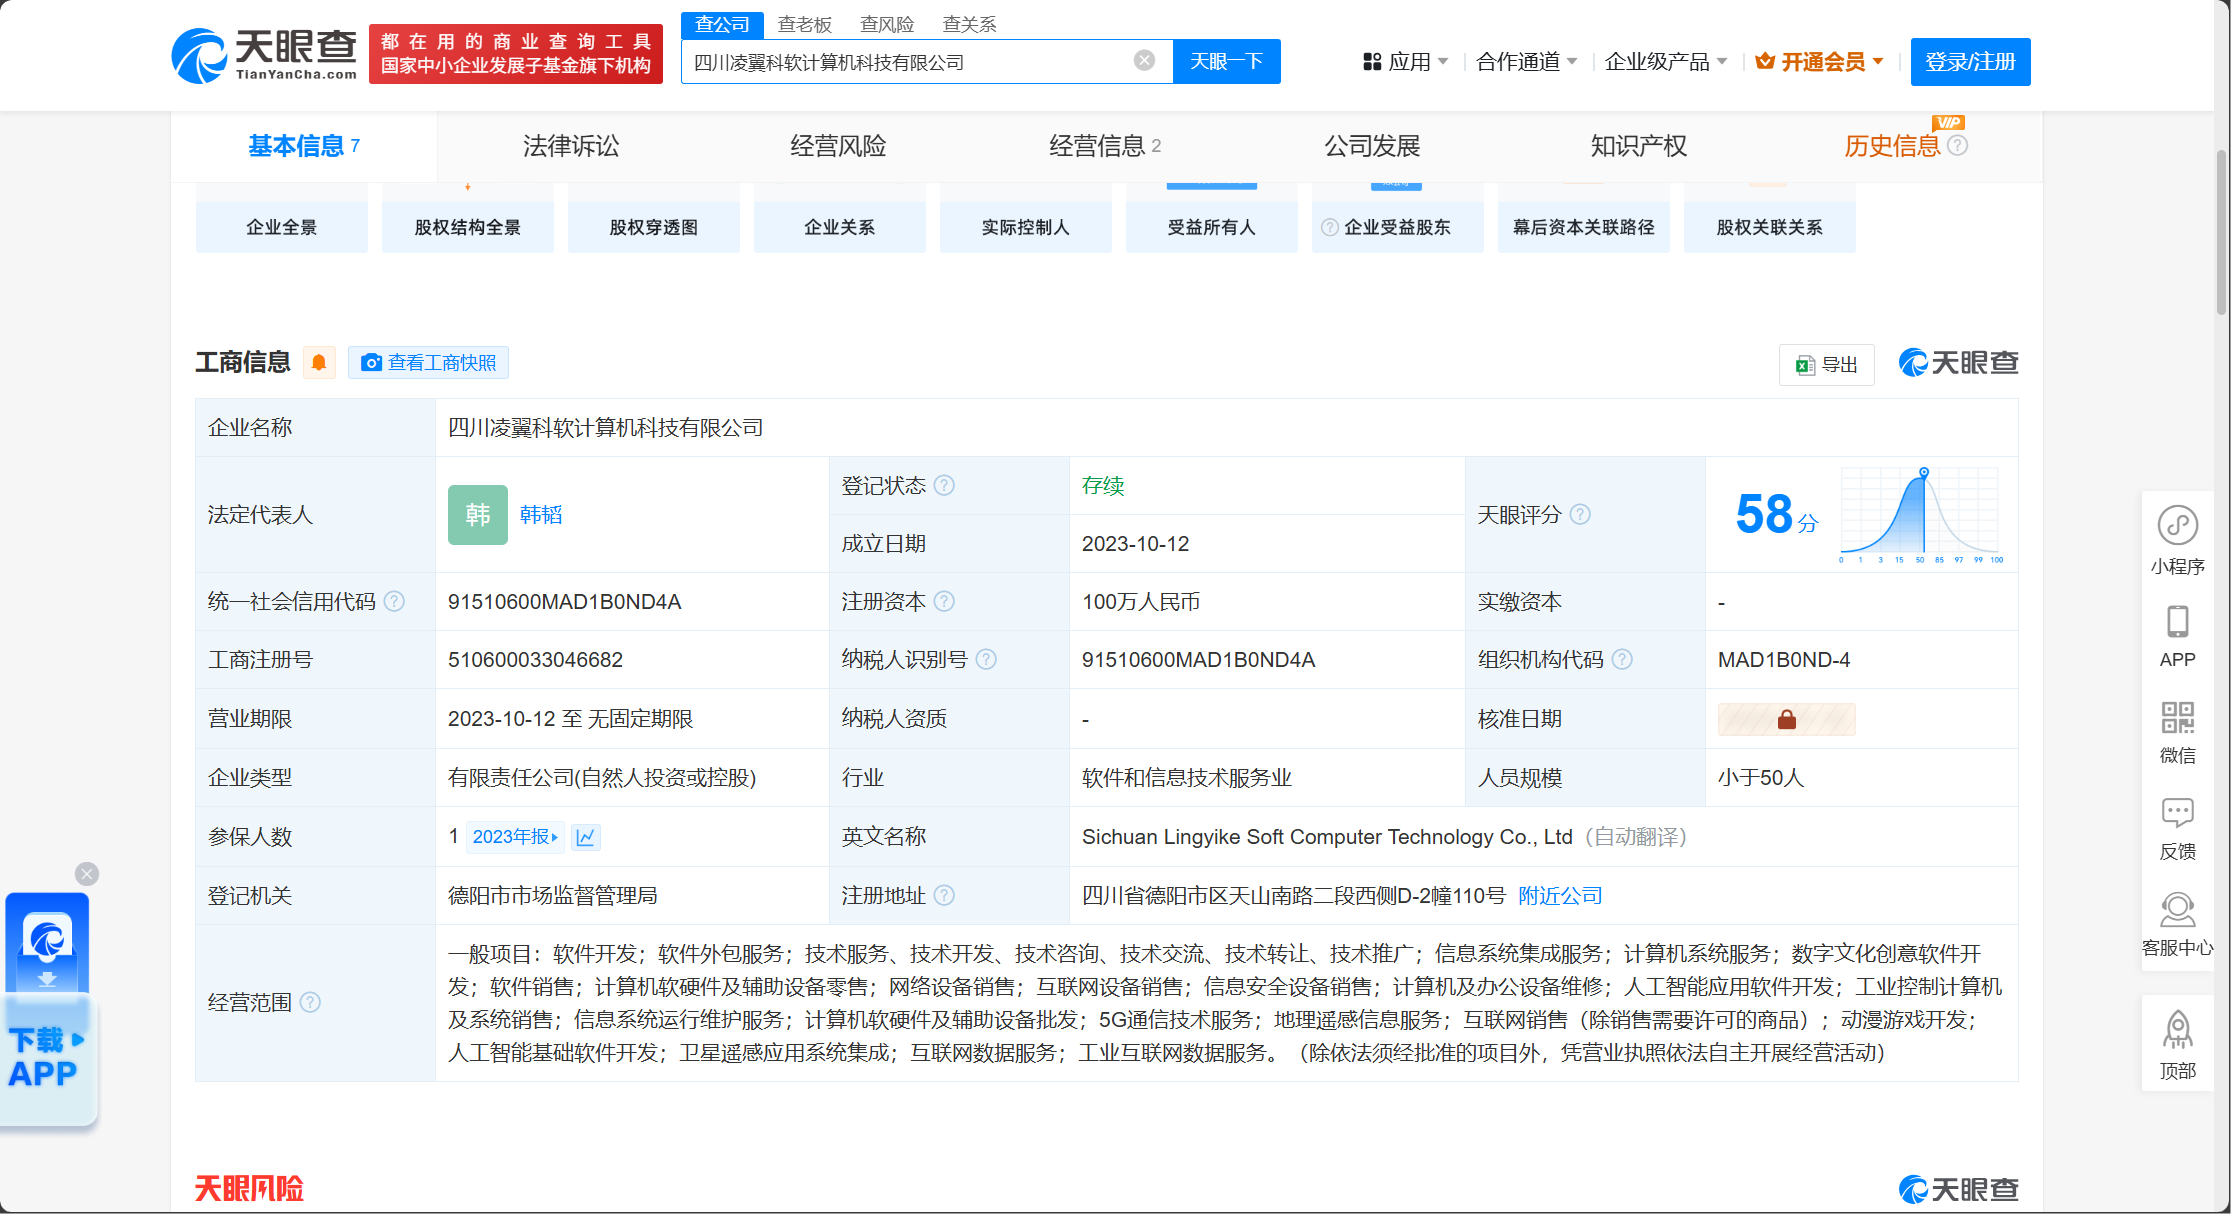Expand the 合作通道 dropdown
The image size is (2231, 1214).
pos(1527,62)
